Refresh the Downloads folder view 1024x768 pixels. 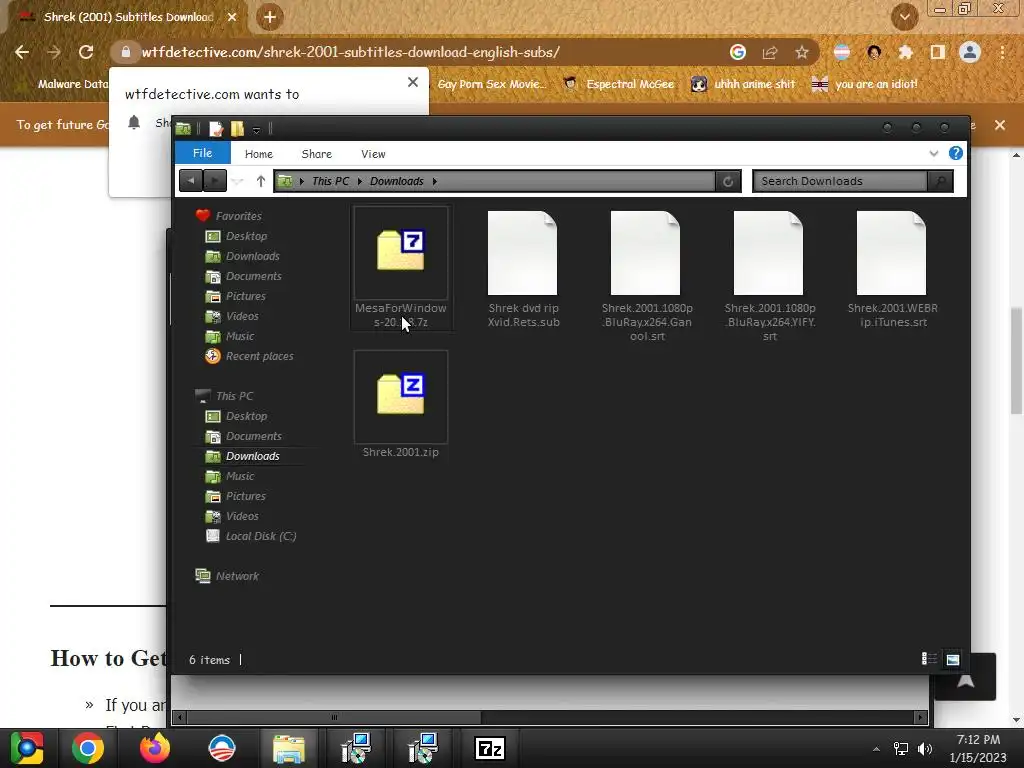click(728, 182)
